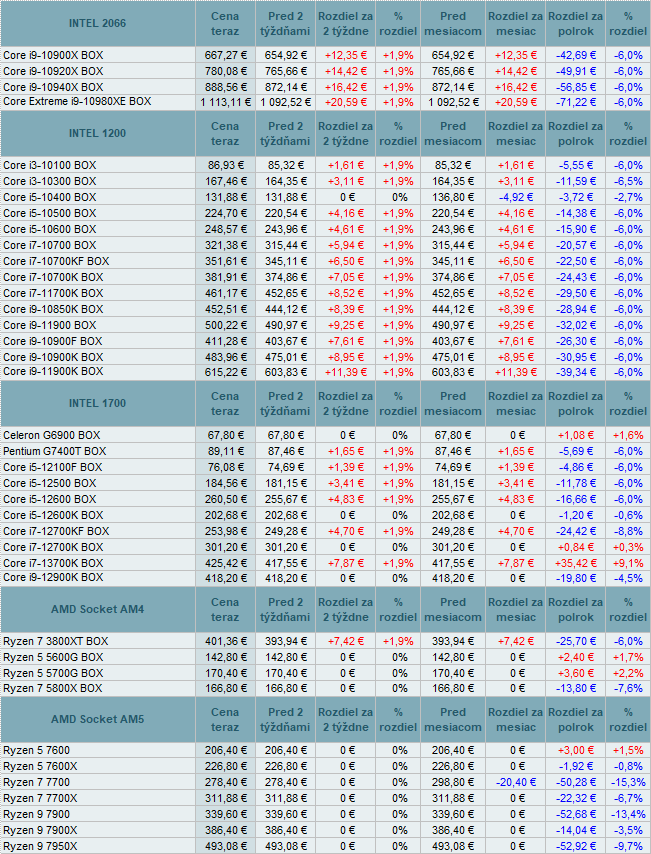
Task: Select the 615,22 € current price cell
Action: 226,373
